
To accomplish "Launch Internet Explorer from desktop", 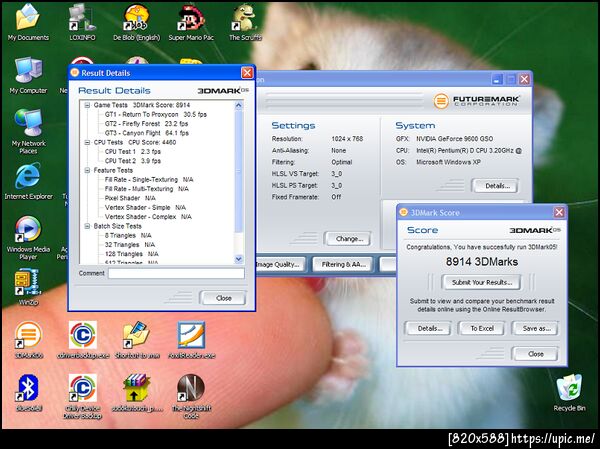I will [x=28, y=181].
